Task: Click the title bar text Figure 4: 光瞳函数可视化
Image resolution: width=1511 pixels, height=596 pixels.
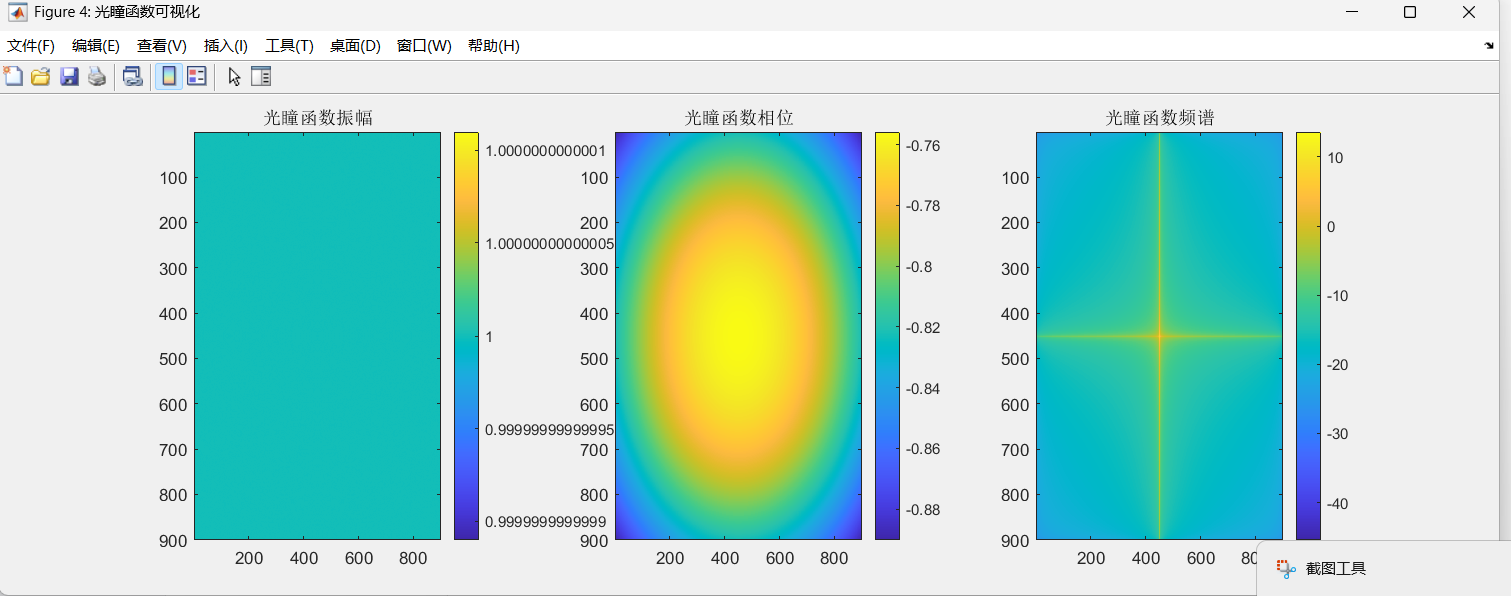Action: click(x=116, y=12)
